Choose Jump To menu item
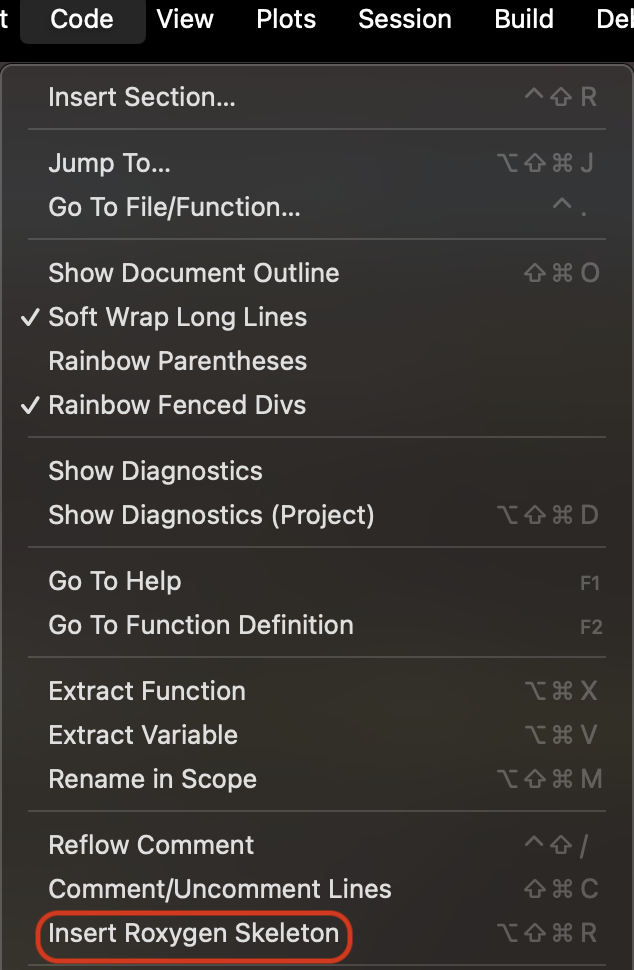The image size is (634, 970). coord(317,163)
